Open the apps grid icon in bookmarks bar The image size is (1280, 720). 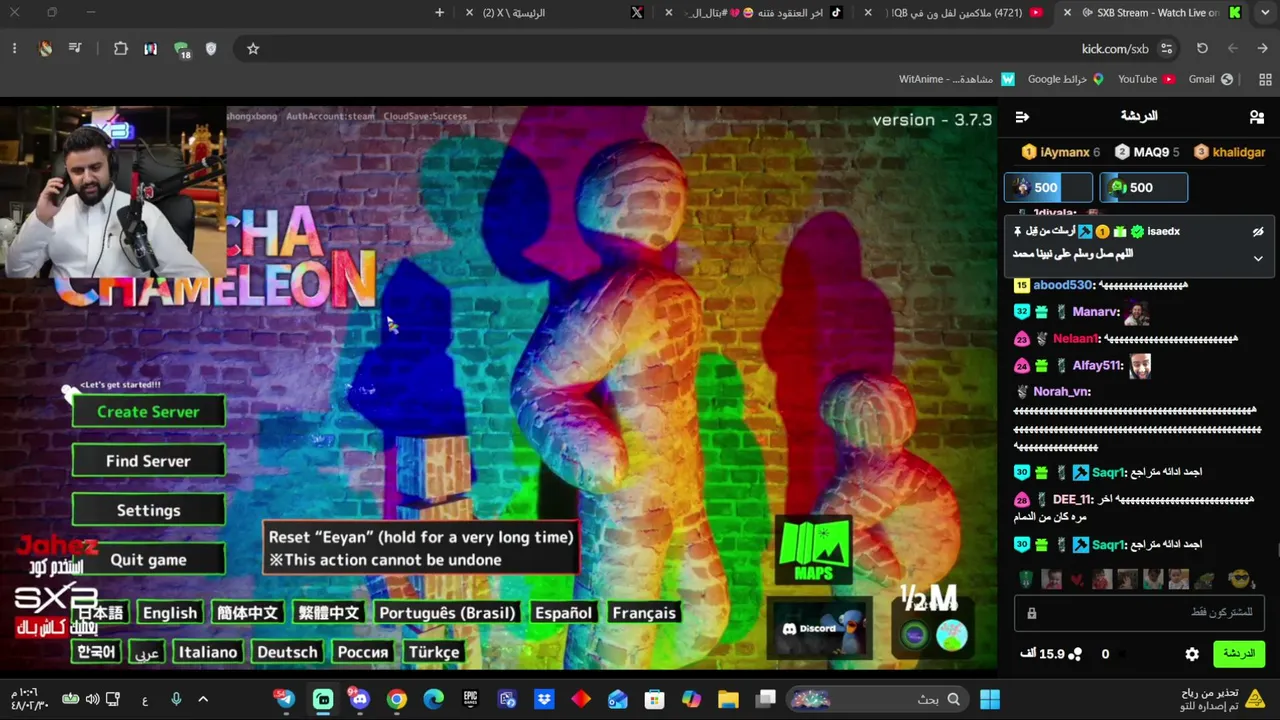point(1265,79)
